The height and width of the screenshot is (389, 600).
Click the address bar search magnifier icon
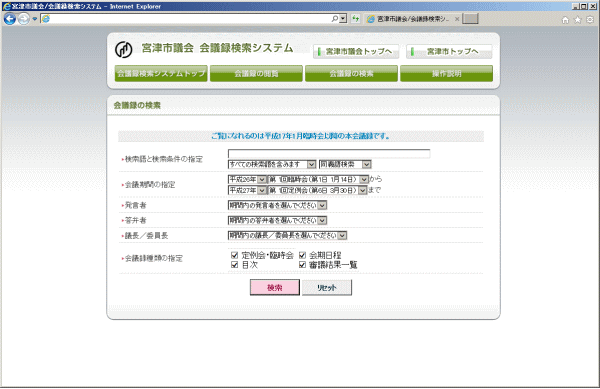tap(335, 18)
